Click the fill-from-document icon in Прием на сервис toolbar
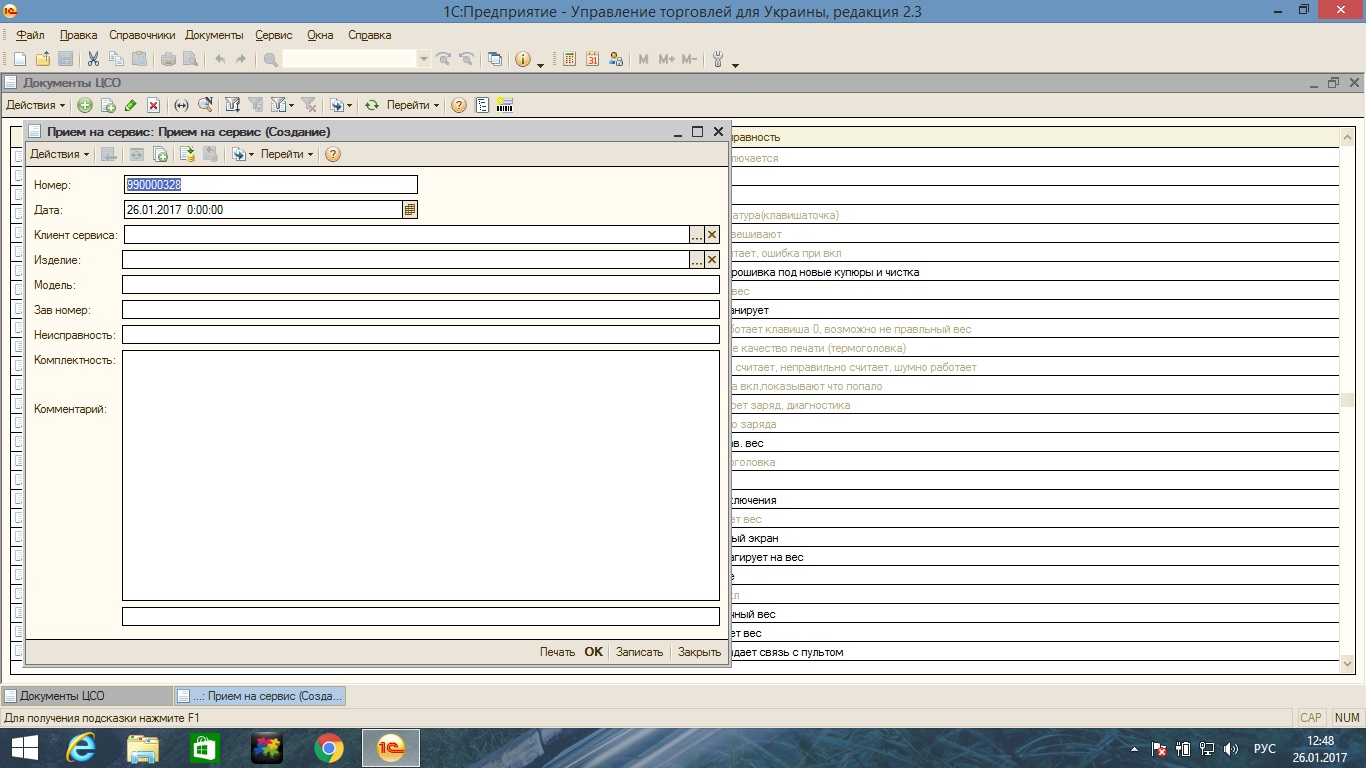The image size is (1366, 768). (187, 154)
